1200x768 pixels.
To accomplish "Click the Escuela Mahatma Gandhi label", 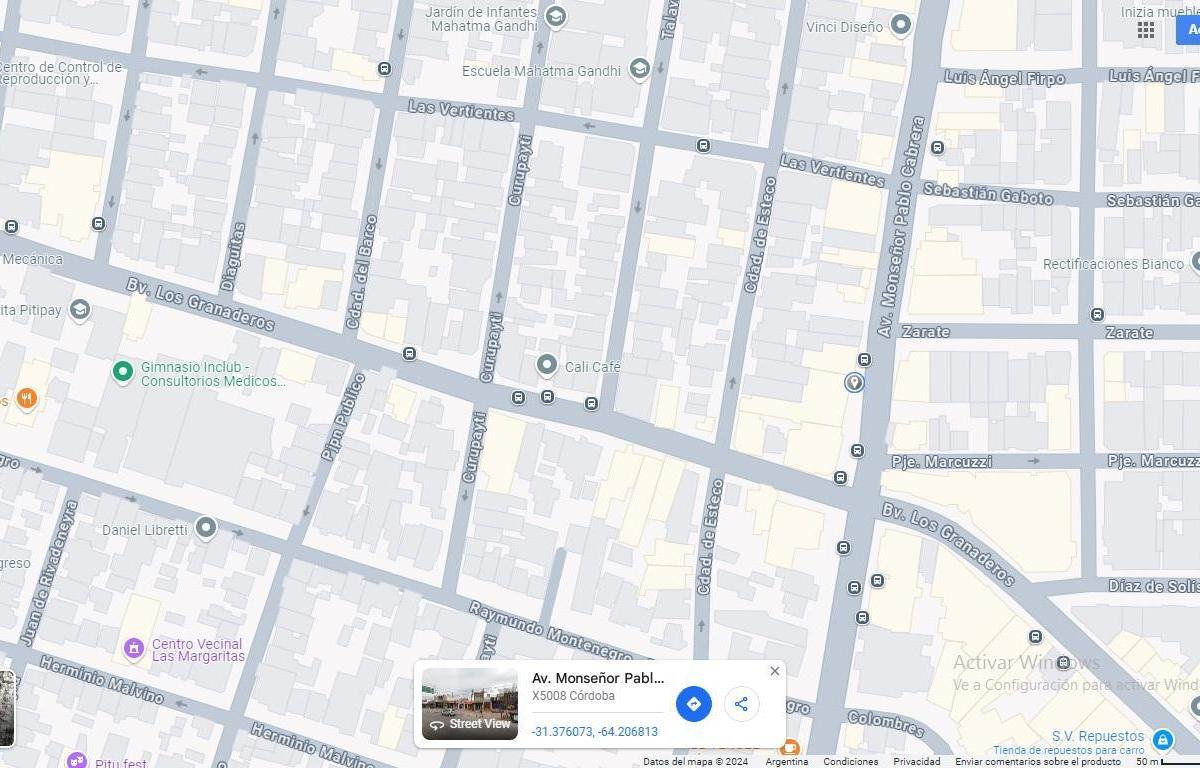I will pos(541,71).
